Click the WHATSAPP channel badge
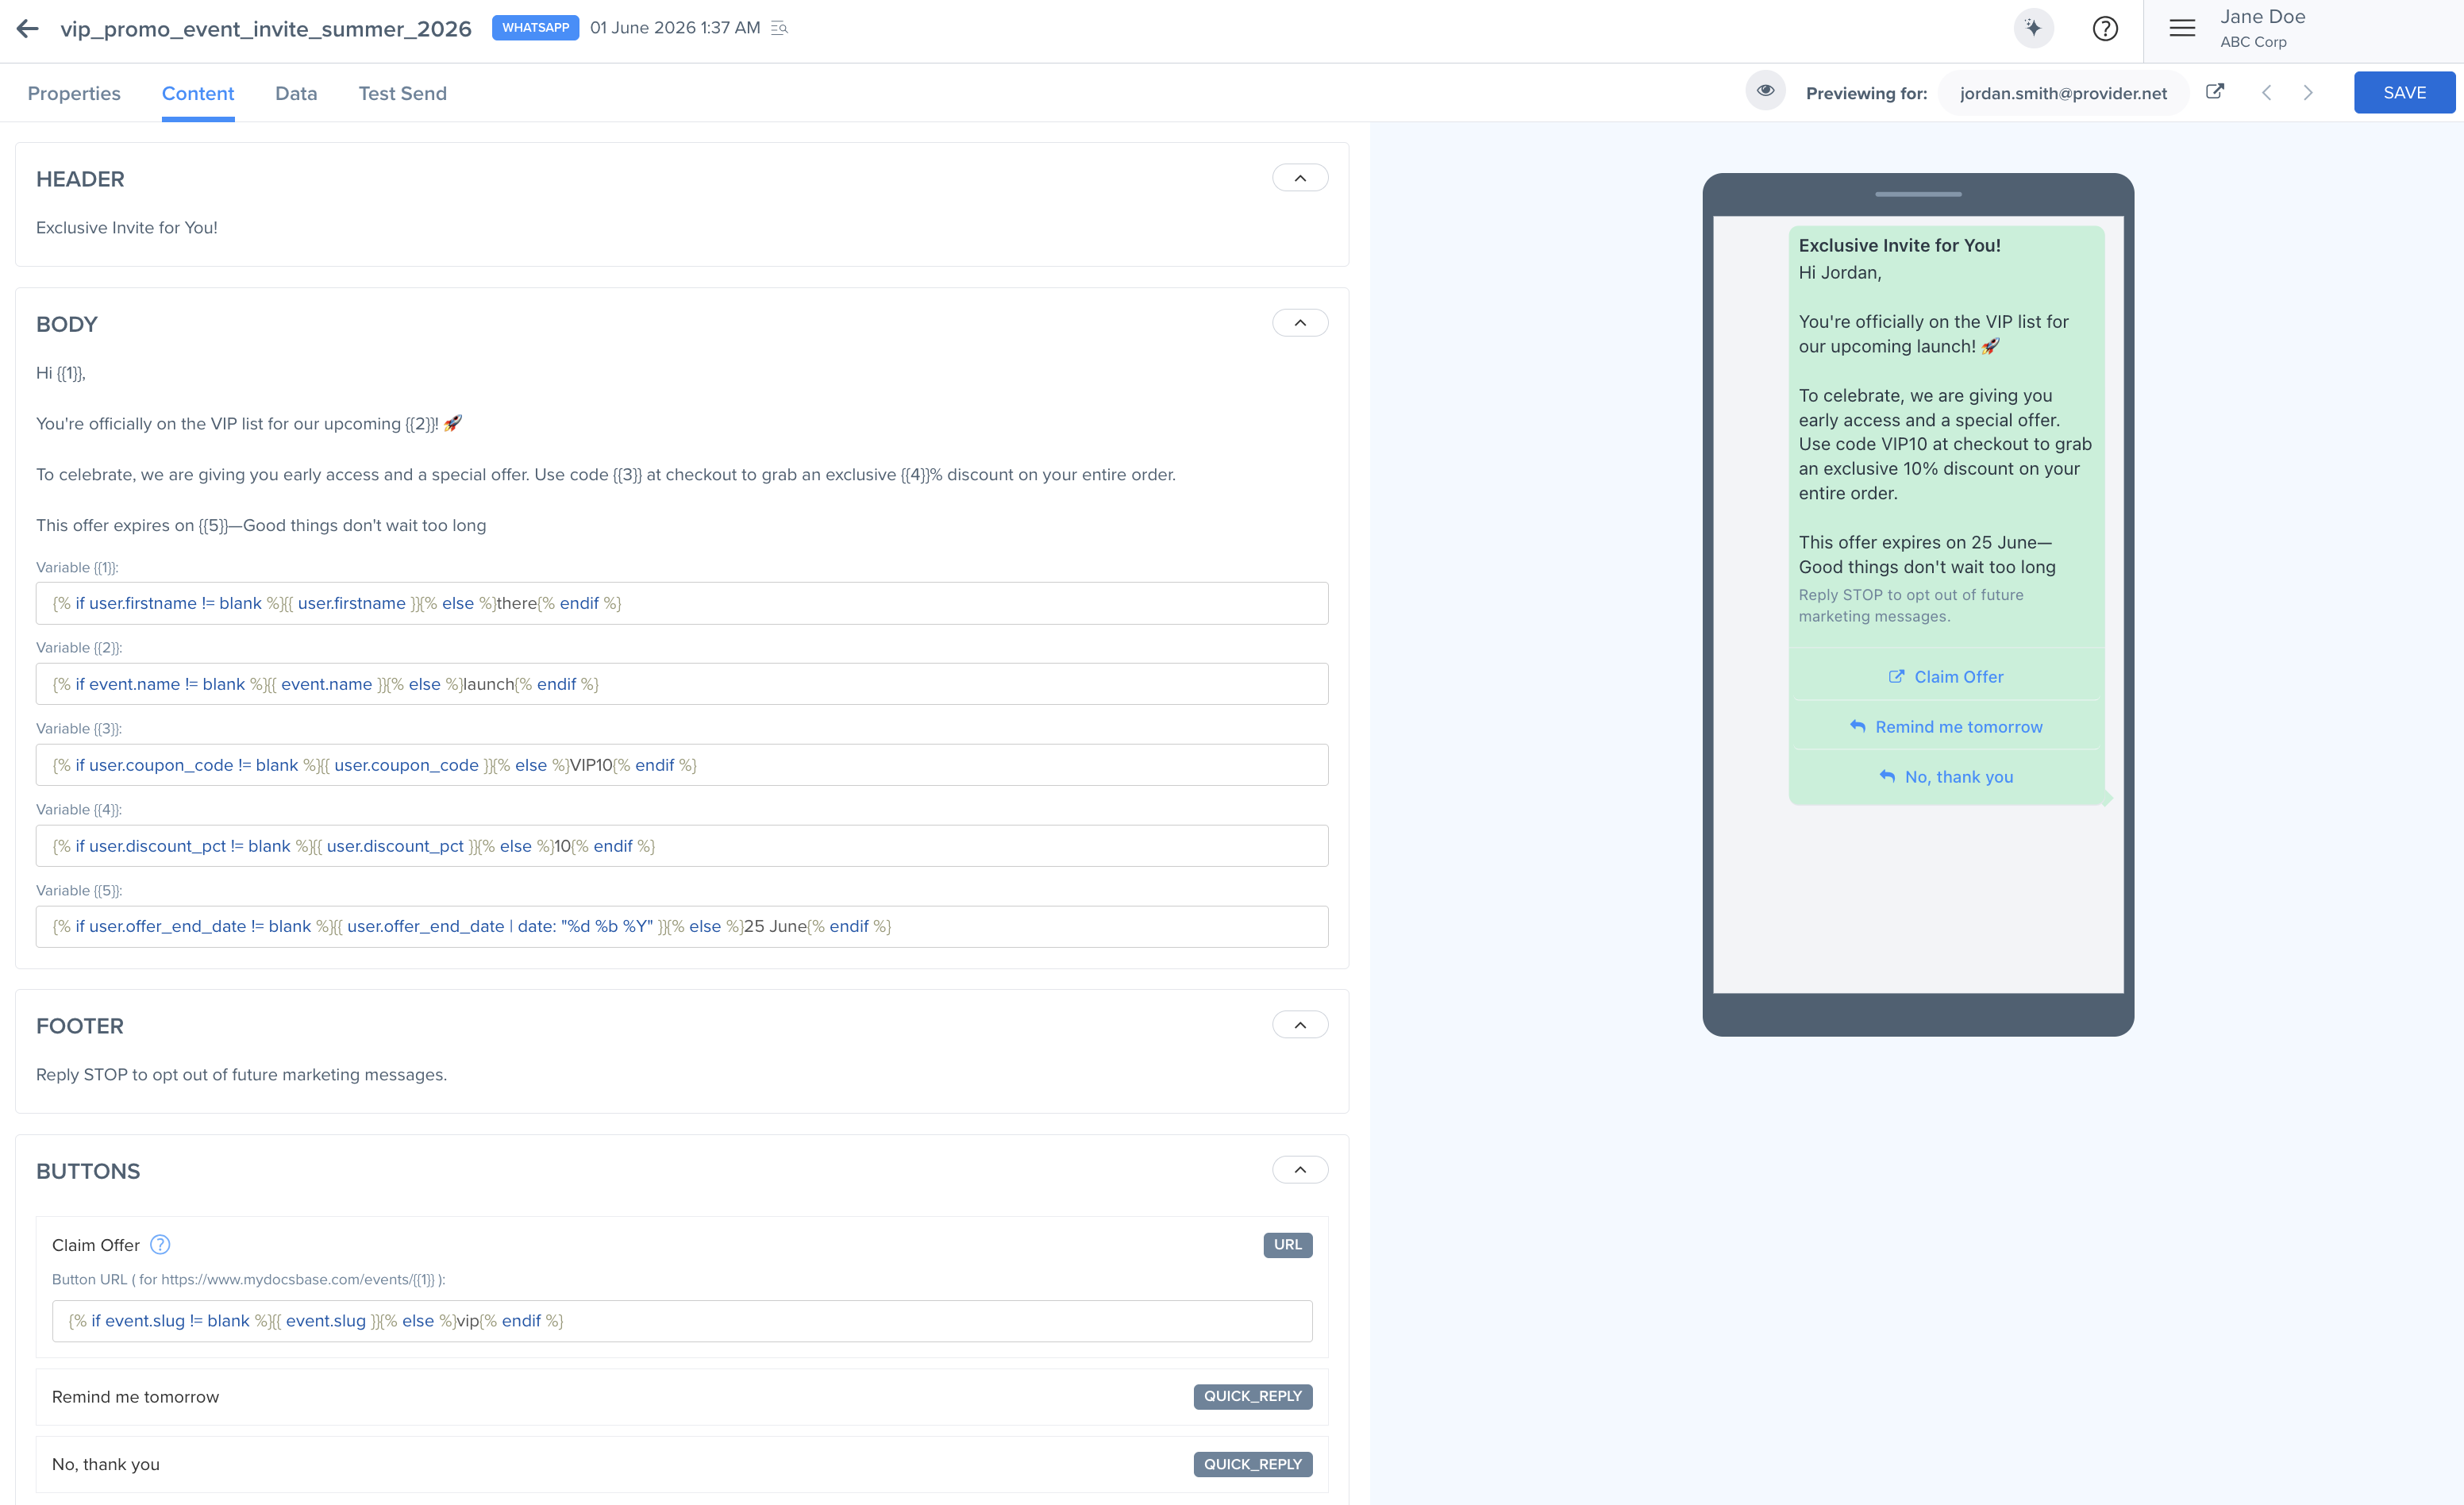The image size is (2464, 1505). [535, 28]
